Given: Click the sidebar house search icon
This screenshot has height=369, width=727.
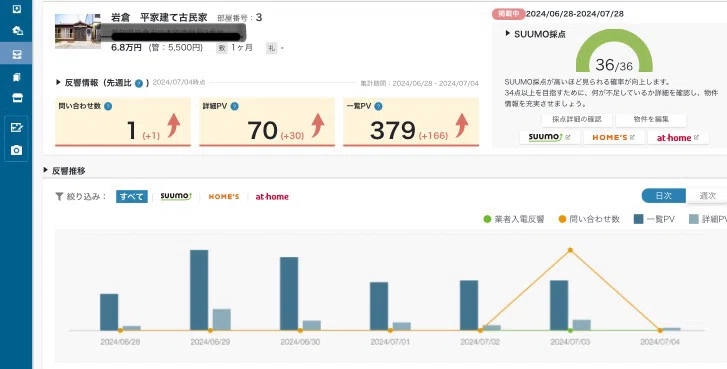Looking at the screenshot, I should 17,31.
